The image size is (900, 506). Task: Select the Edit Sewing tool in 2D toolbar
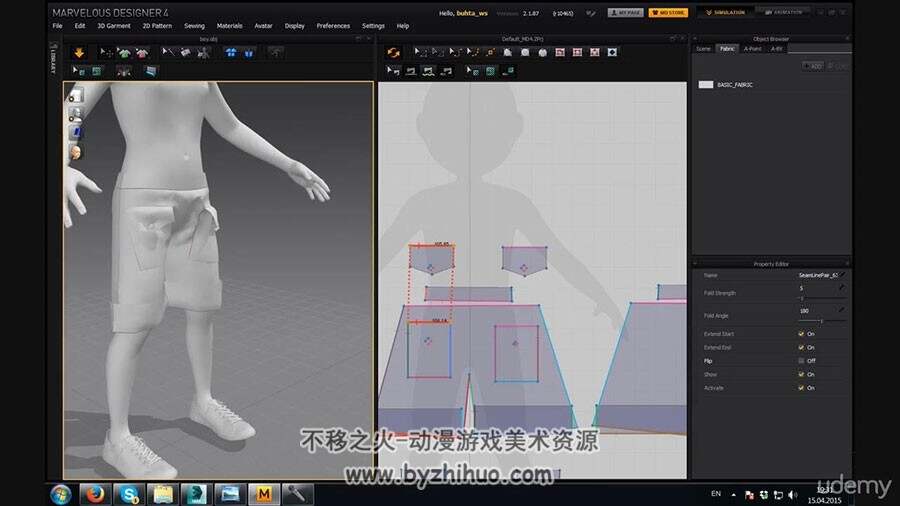(x=393, y=71)
